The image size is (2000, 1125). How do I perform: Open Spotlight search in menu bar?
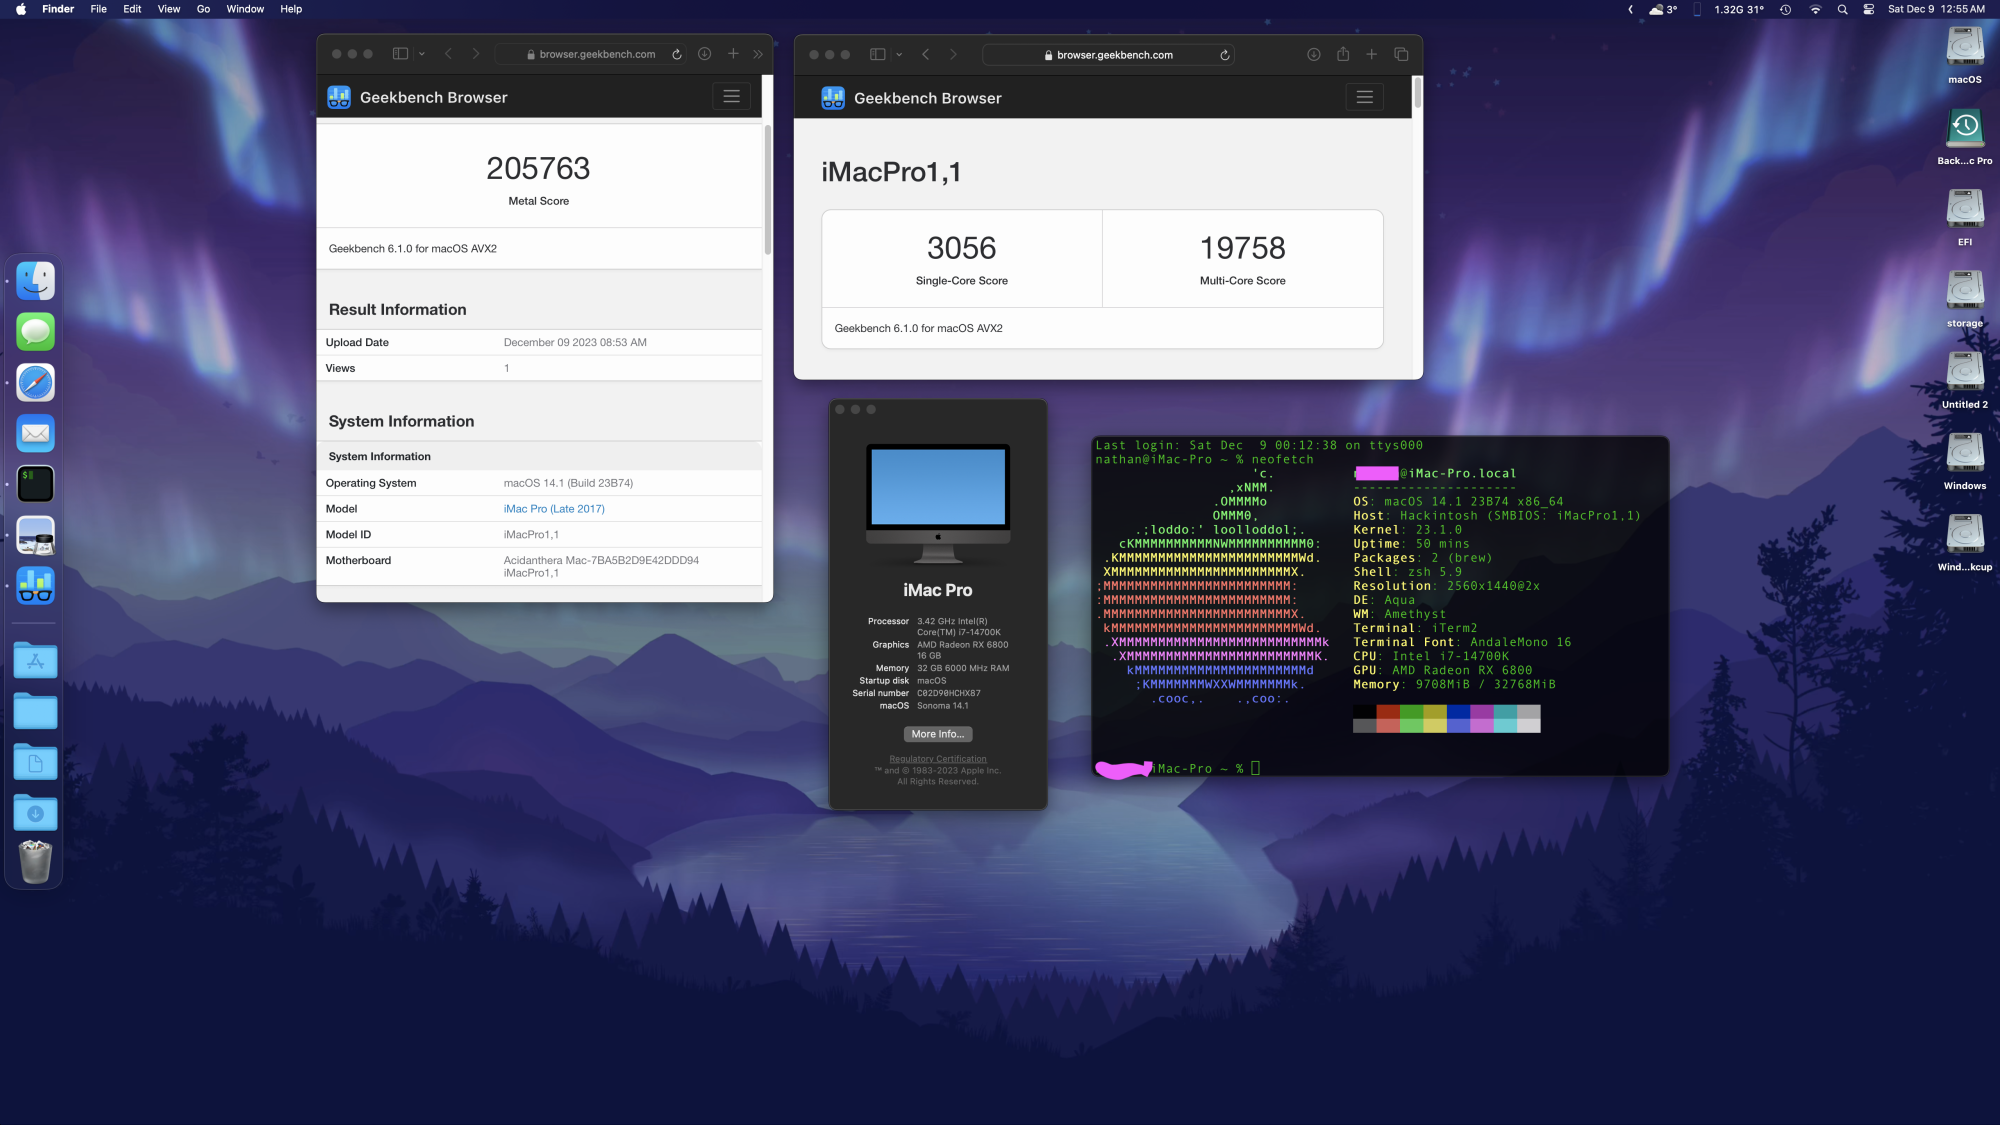click(1842, 9)
